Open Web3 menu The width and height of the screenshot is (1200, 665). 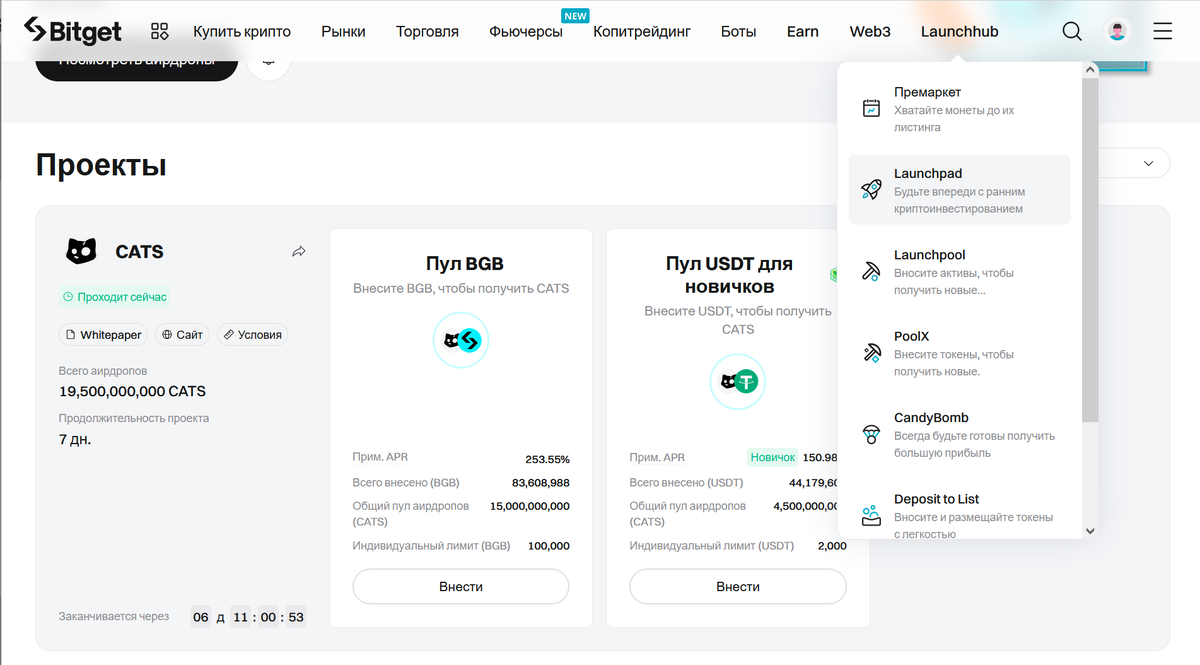(x=870, y=31)
